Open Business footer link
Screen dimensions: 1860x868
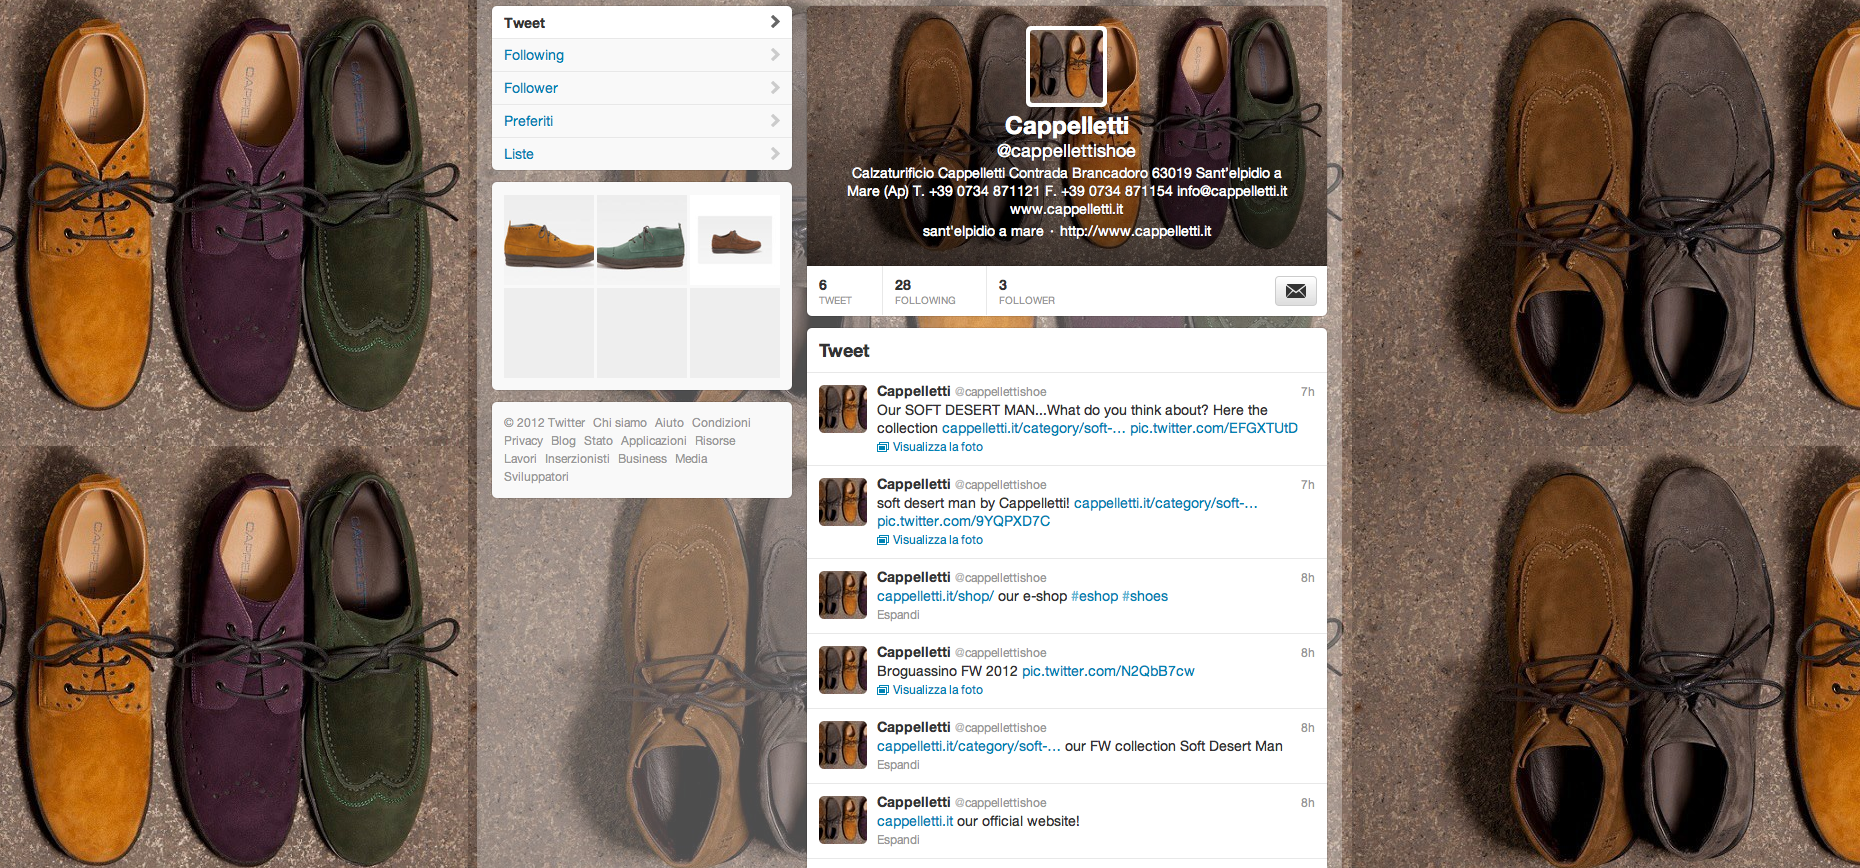click(642, 459)
